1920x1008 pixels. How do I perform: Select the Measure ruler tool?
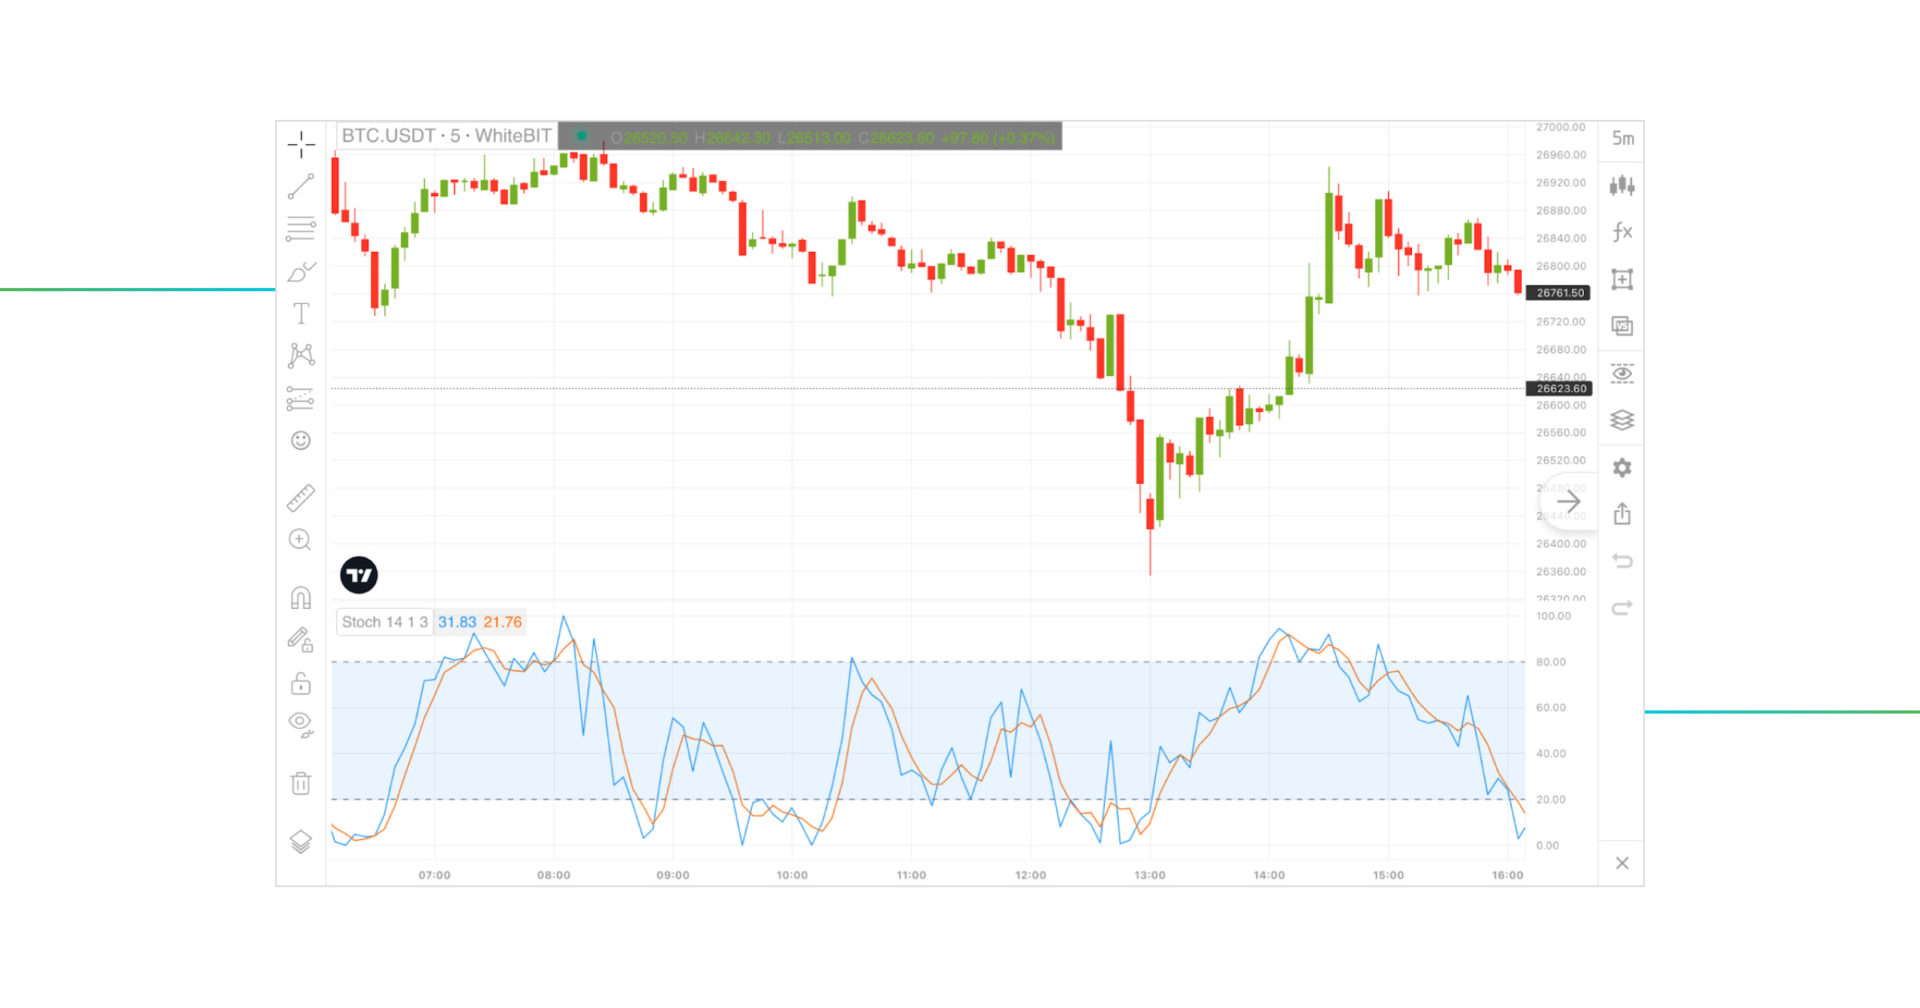[x=300, y=497]
